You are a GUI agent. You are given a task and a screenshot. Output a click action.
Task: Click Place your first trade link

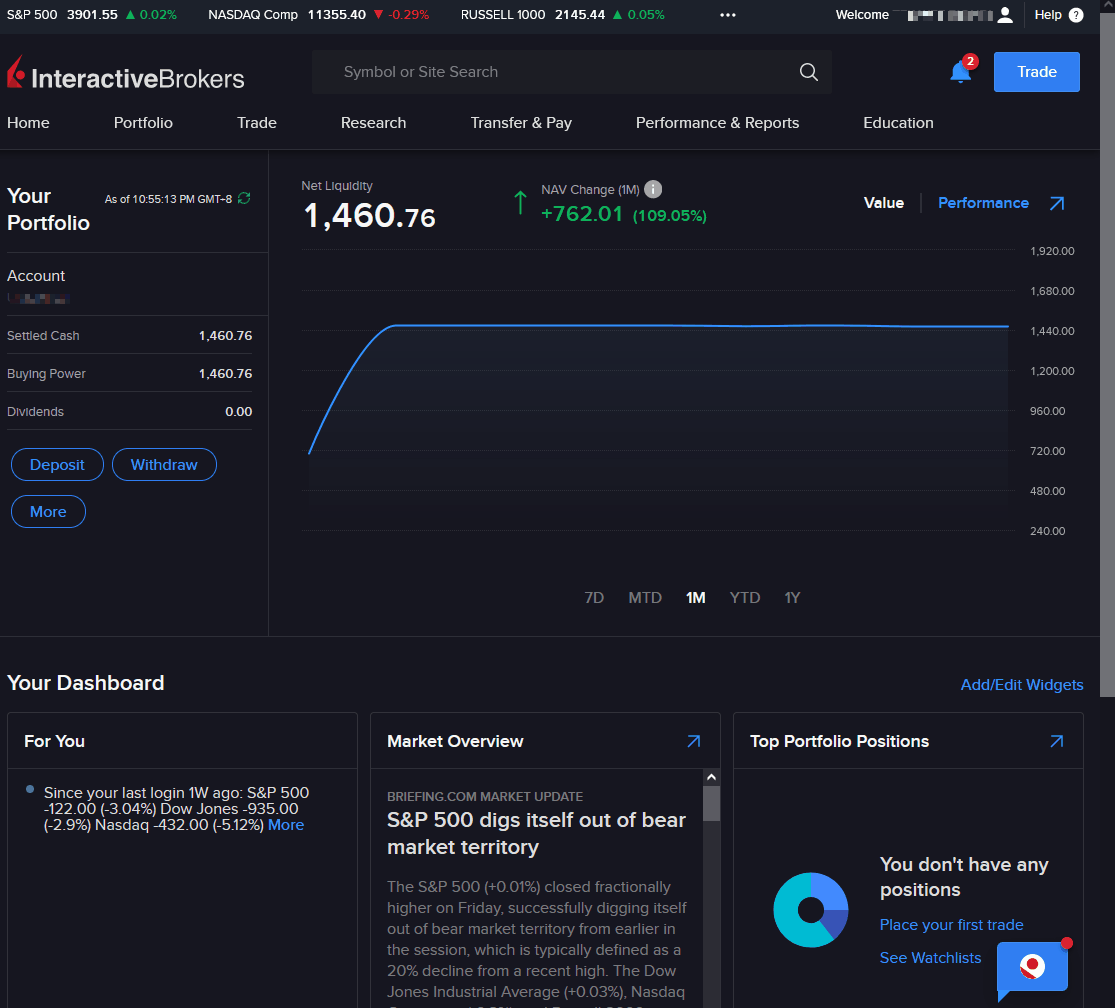click(x=951, y=925)
